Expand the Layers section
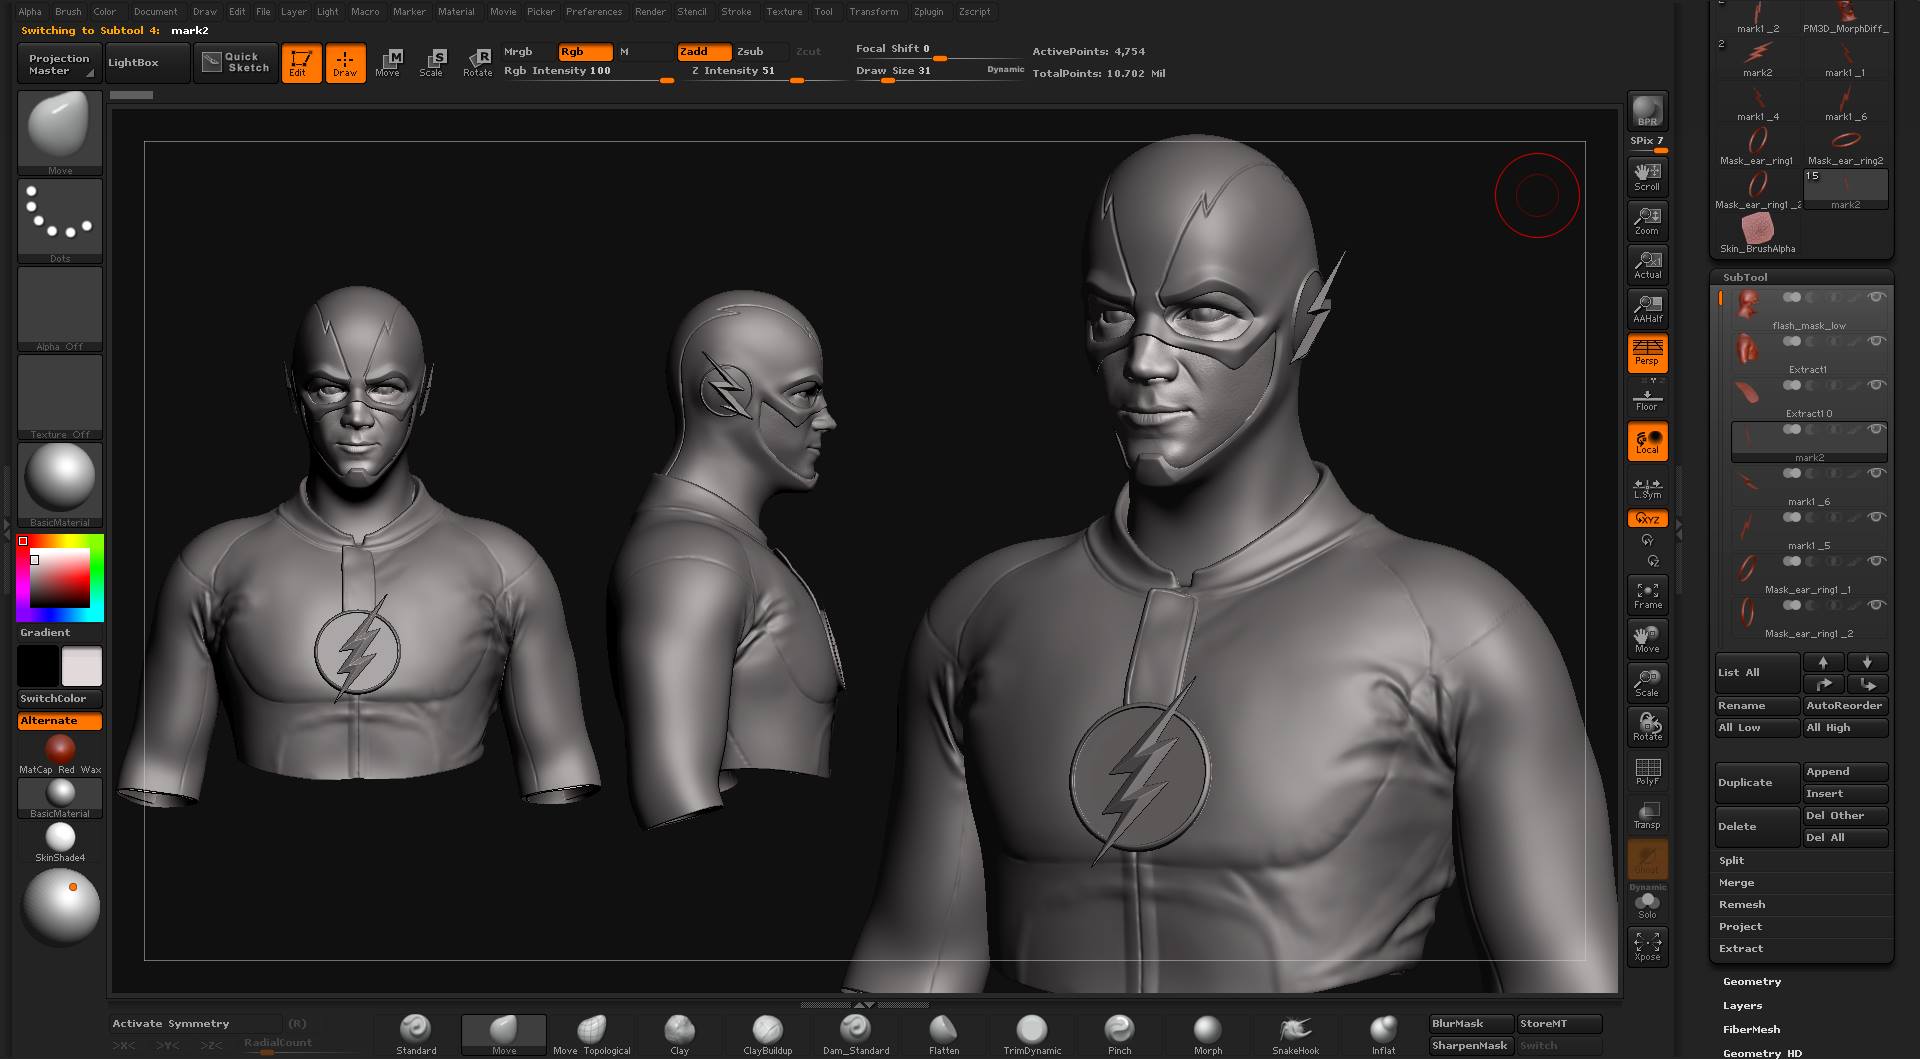This screenshot has width=1920, height=1060. click(x=1742, y=1006)
